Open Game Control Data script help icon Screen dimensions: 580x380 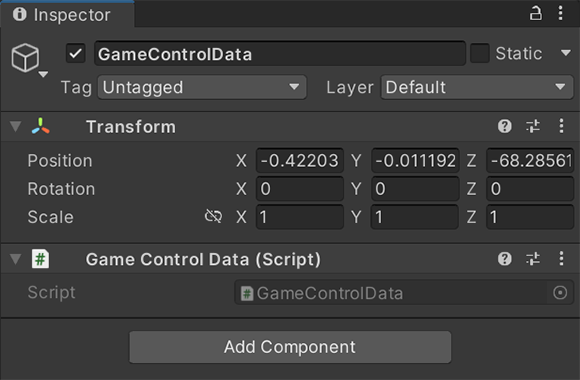pos(505,259)
